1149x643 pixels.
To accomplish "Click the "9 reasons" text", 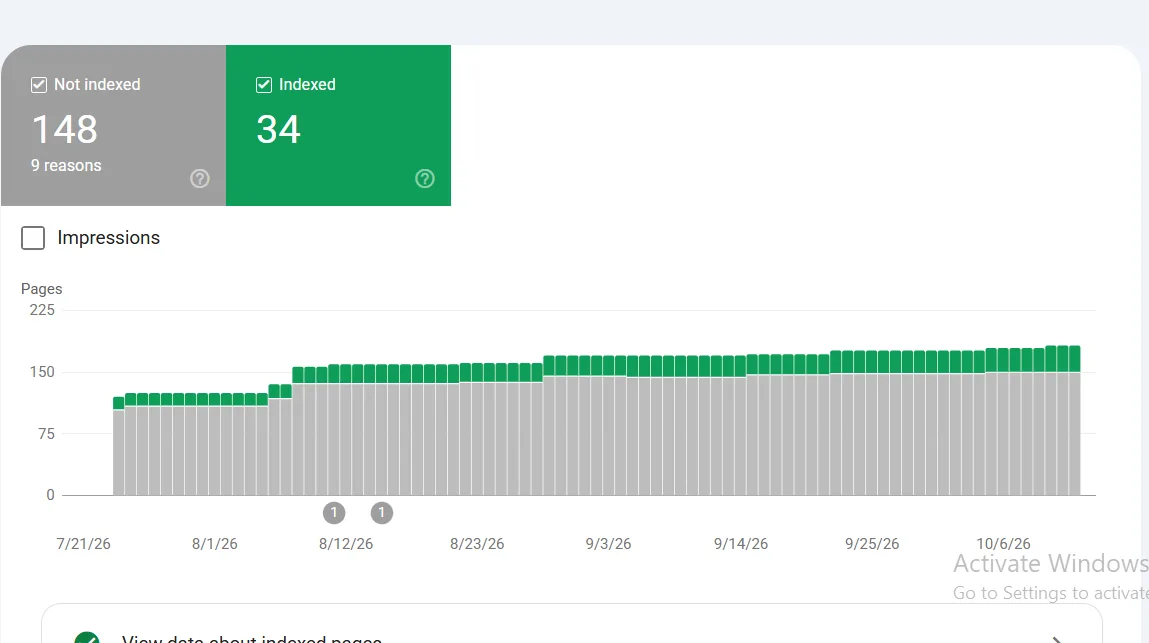I will [66, 166].
